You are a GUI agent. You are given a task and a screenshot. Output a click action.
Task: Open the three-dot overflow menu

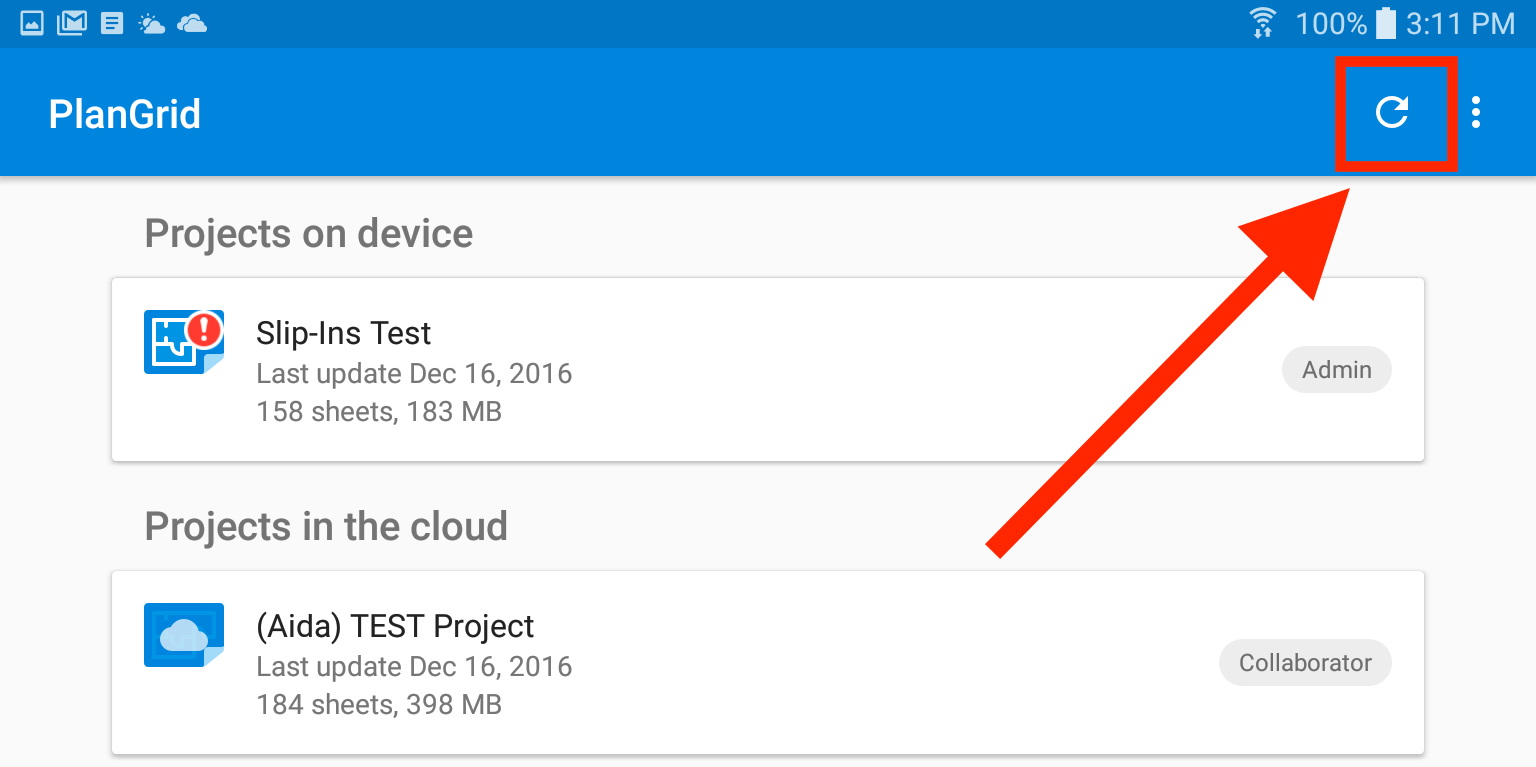click(x=1476, y=112)
